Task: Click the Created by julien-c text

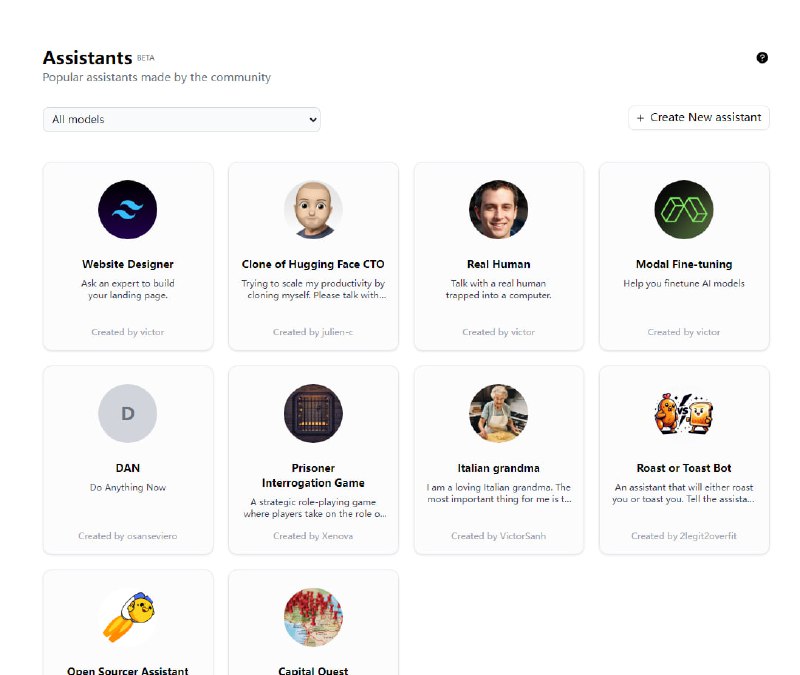Action: pyautogui.click(x=313, y=332)
